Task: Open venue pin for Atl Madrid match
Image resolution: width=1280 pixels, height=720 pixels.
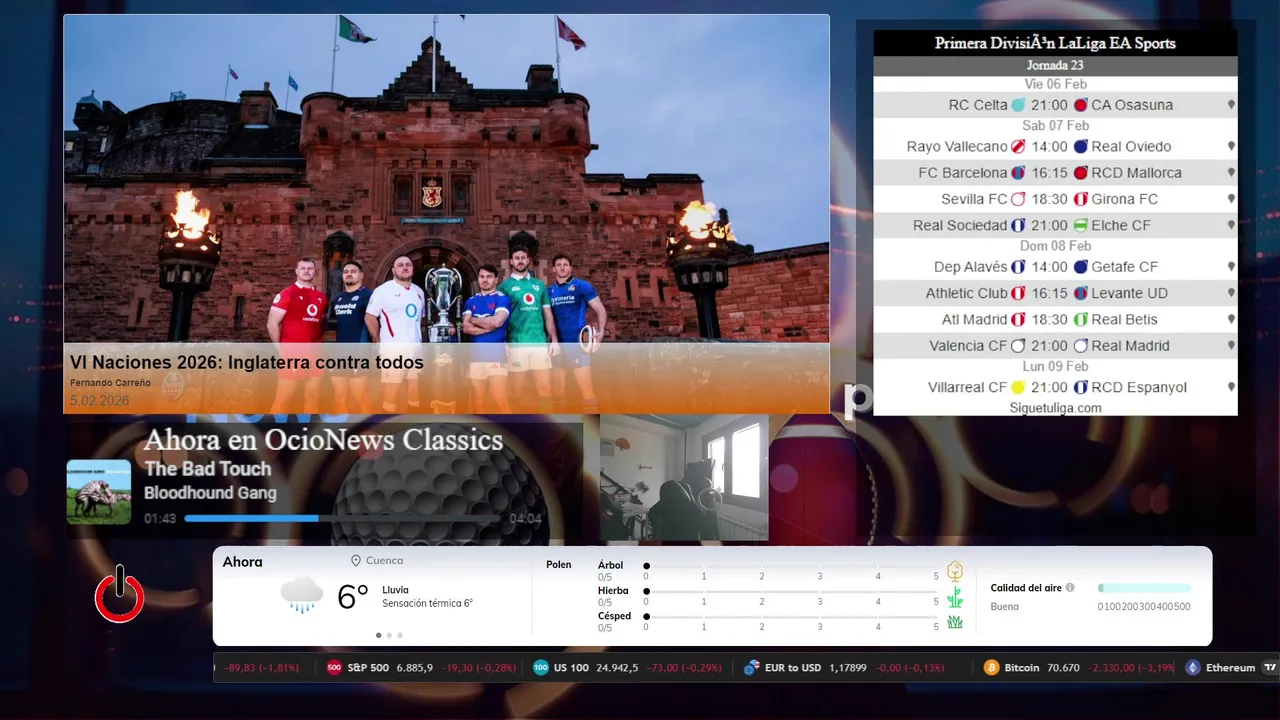Action: 1231,320
